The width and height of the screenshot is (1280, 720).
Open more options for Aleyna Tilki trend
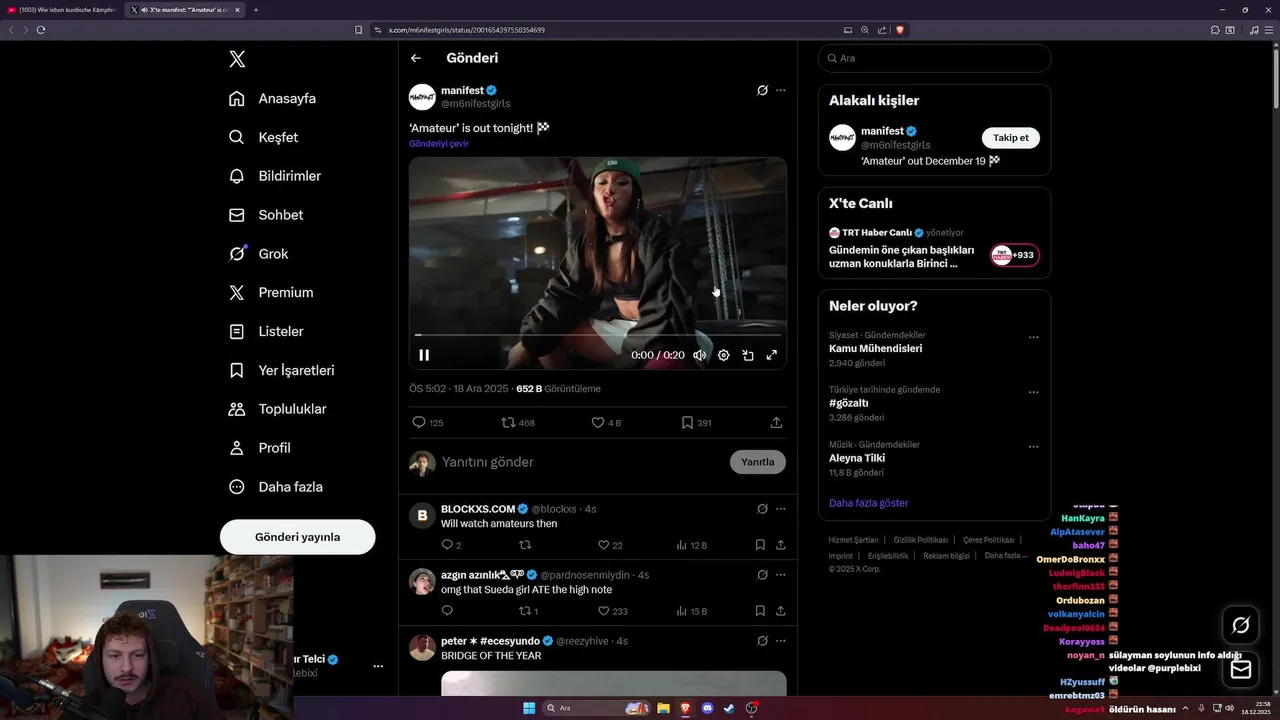click(x=1034, y=447)
